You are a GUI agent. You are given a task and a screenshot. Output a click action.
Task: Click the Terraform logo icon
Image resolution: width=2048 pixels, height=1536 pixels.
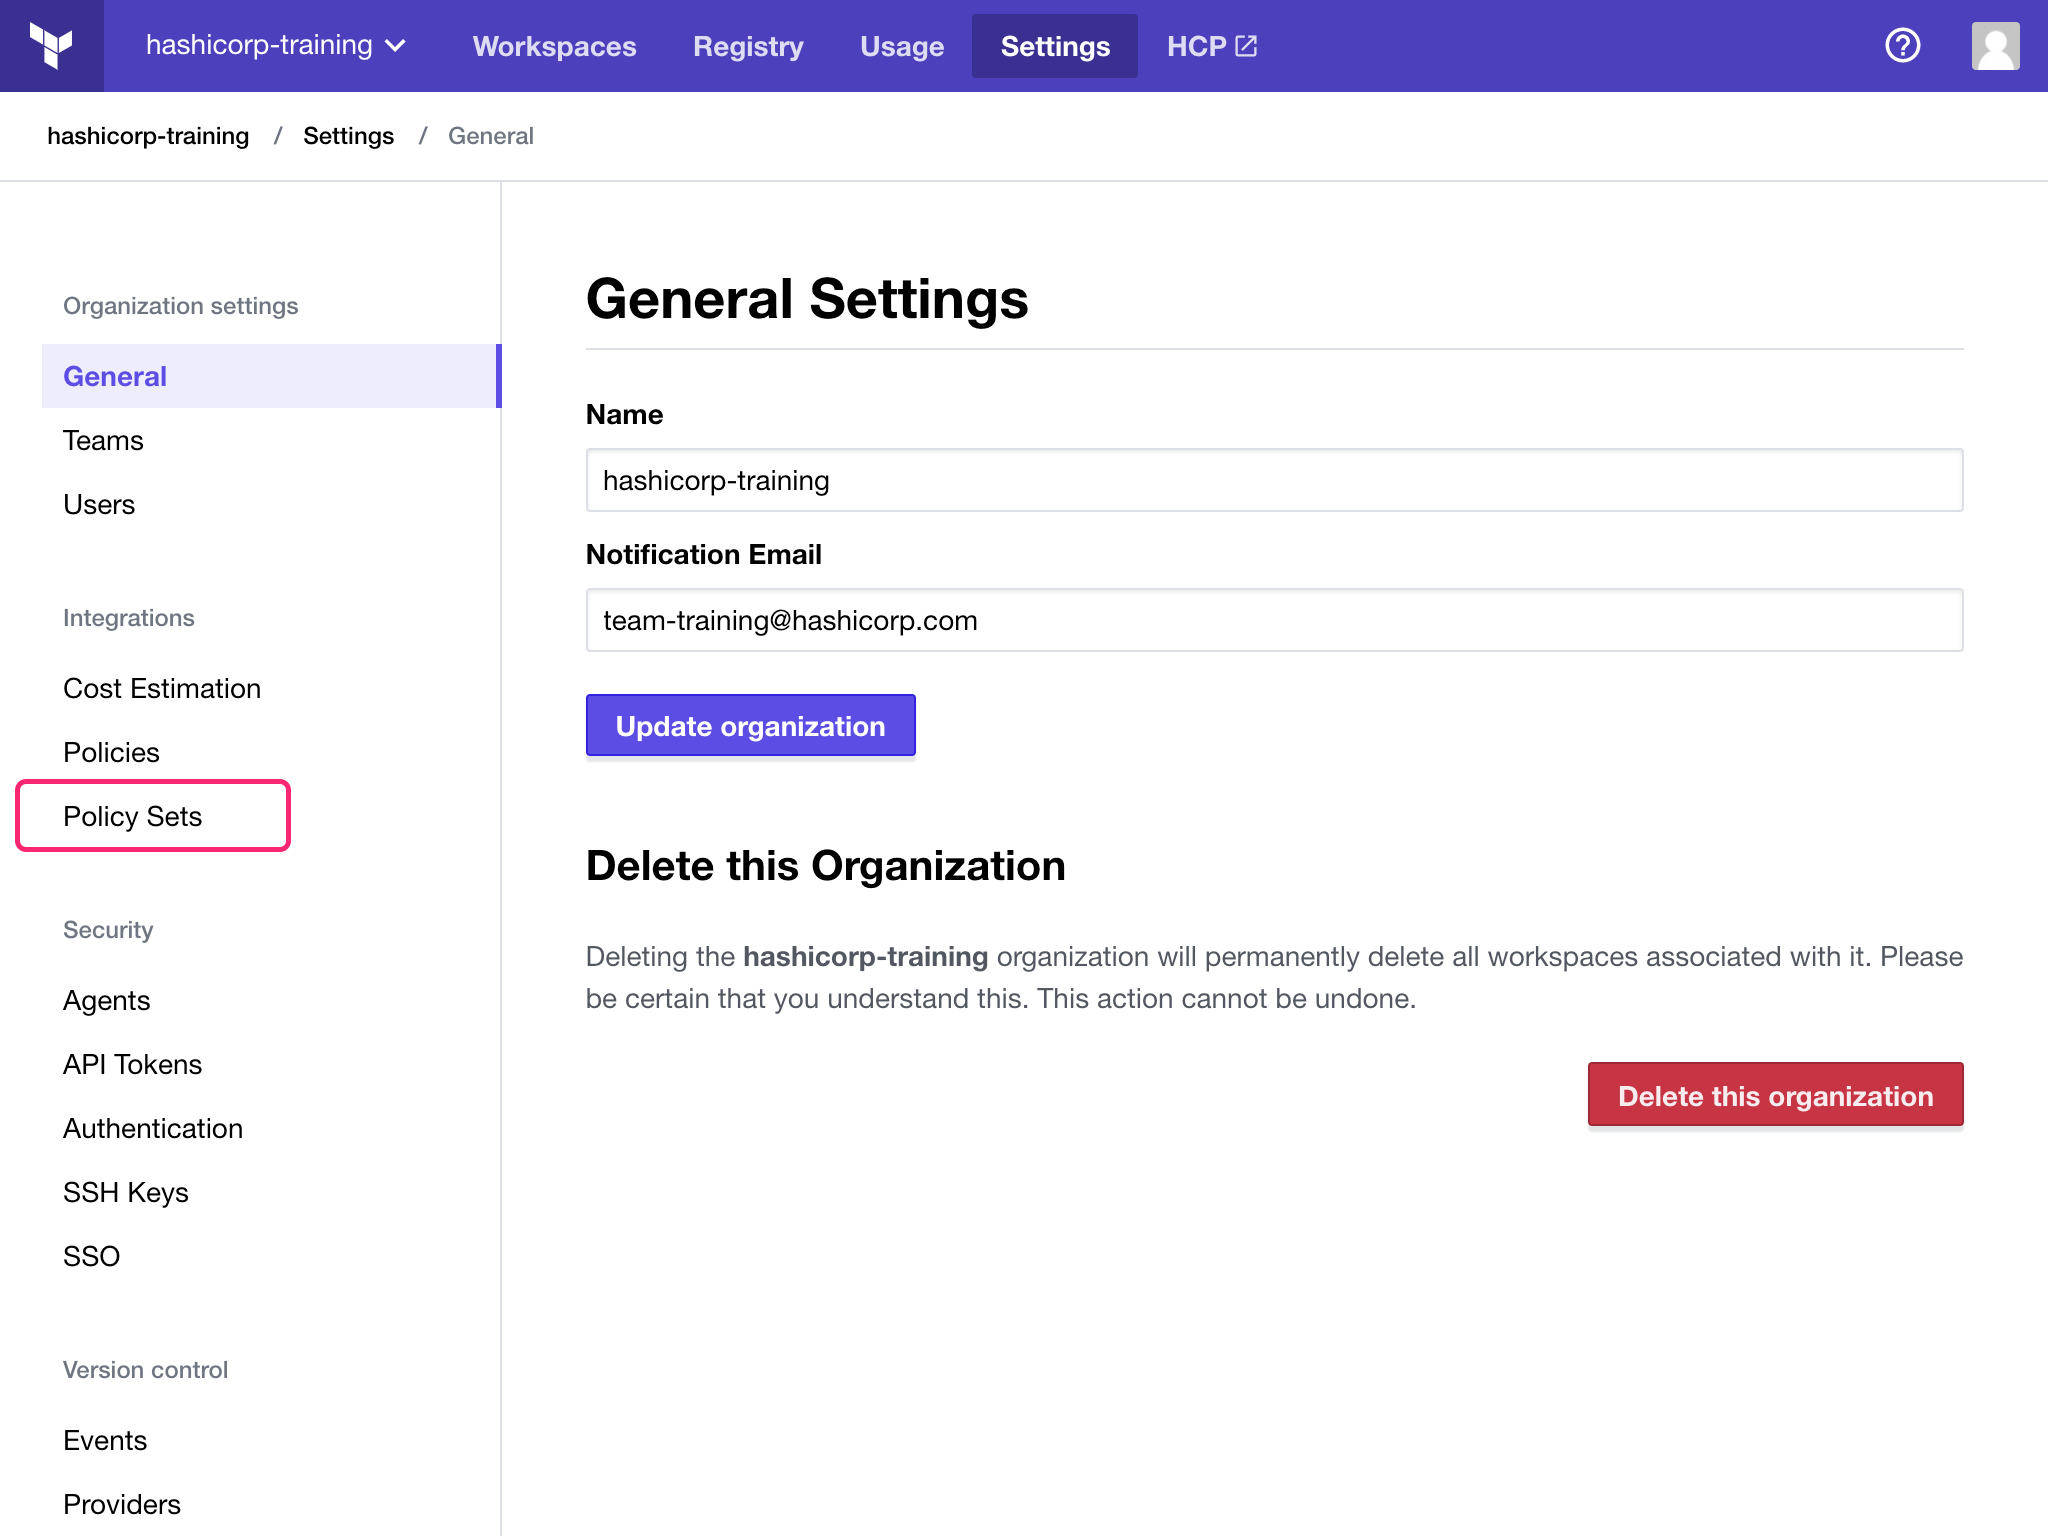(x=51, y=46)
